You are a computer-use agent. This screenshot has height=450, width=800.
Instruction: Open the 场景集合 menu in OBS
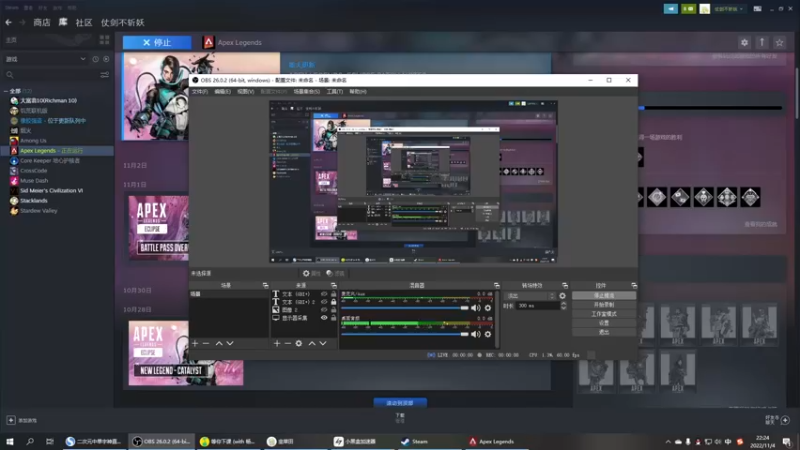307,92
